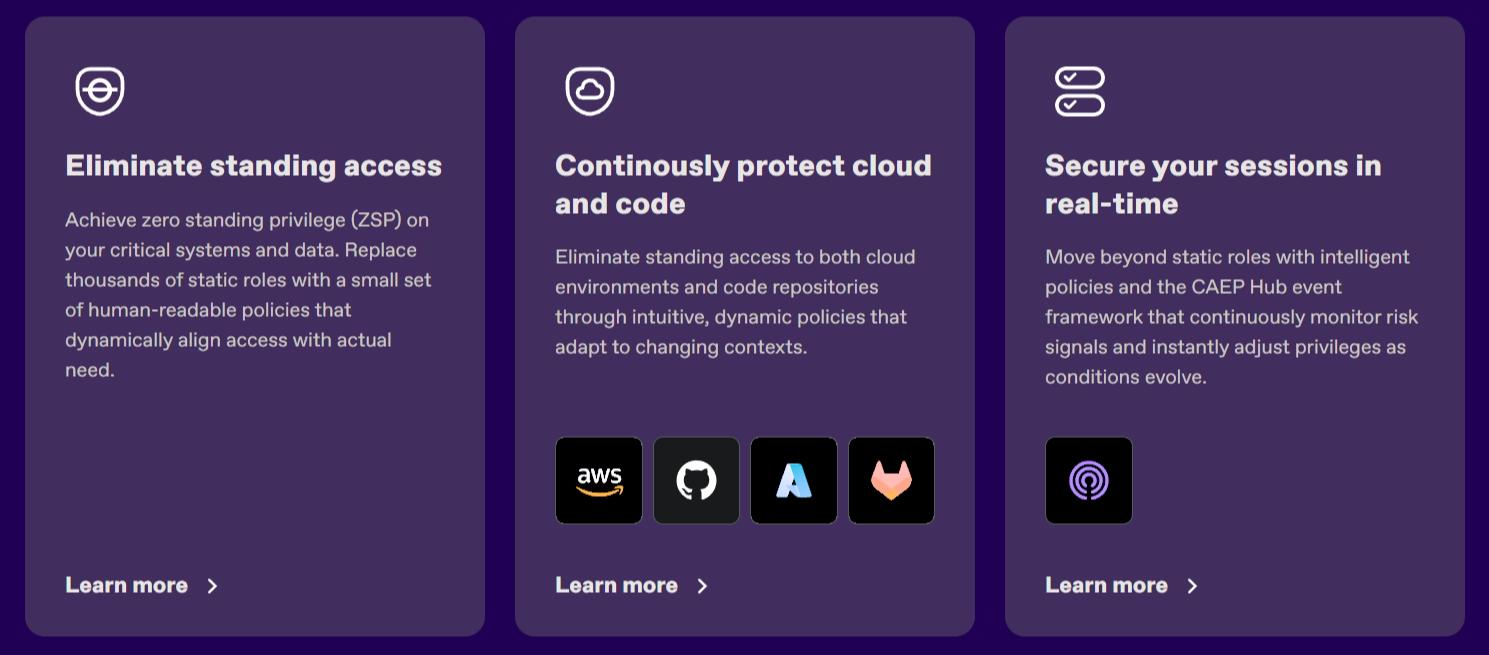Click the GitHub logo icon
Image resolution: width=1489 pixels, height=655 pixels.
pyautogui.click(x=696, y=480)
